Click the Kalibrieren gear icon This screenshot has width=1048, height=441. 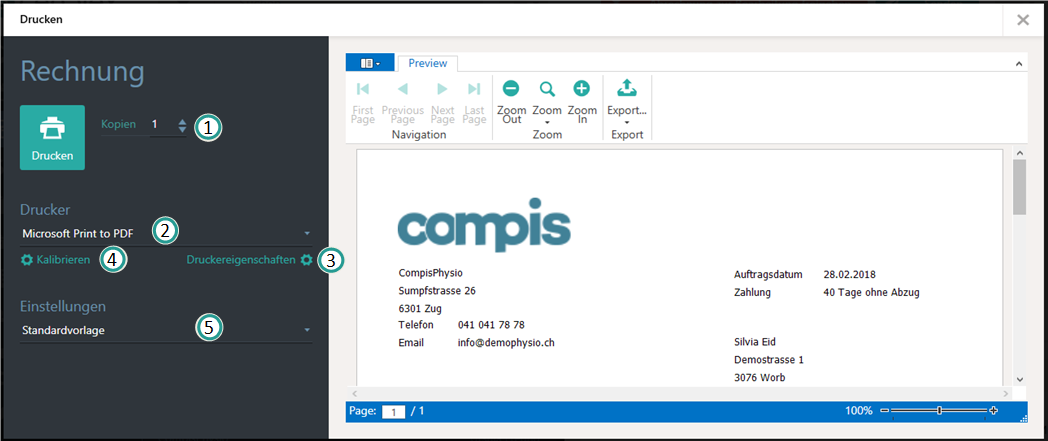click(x=27, y=260)
